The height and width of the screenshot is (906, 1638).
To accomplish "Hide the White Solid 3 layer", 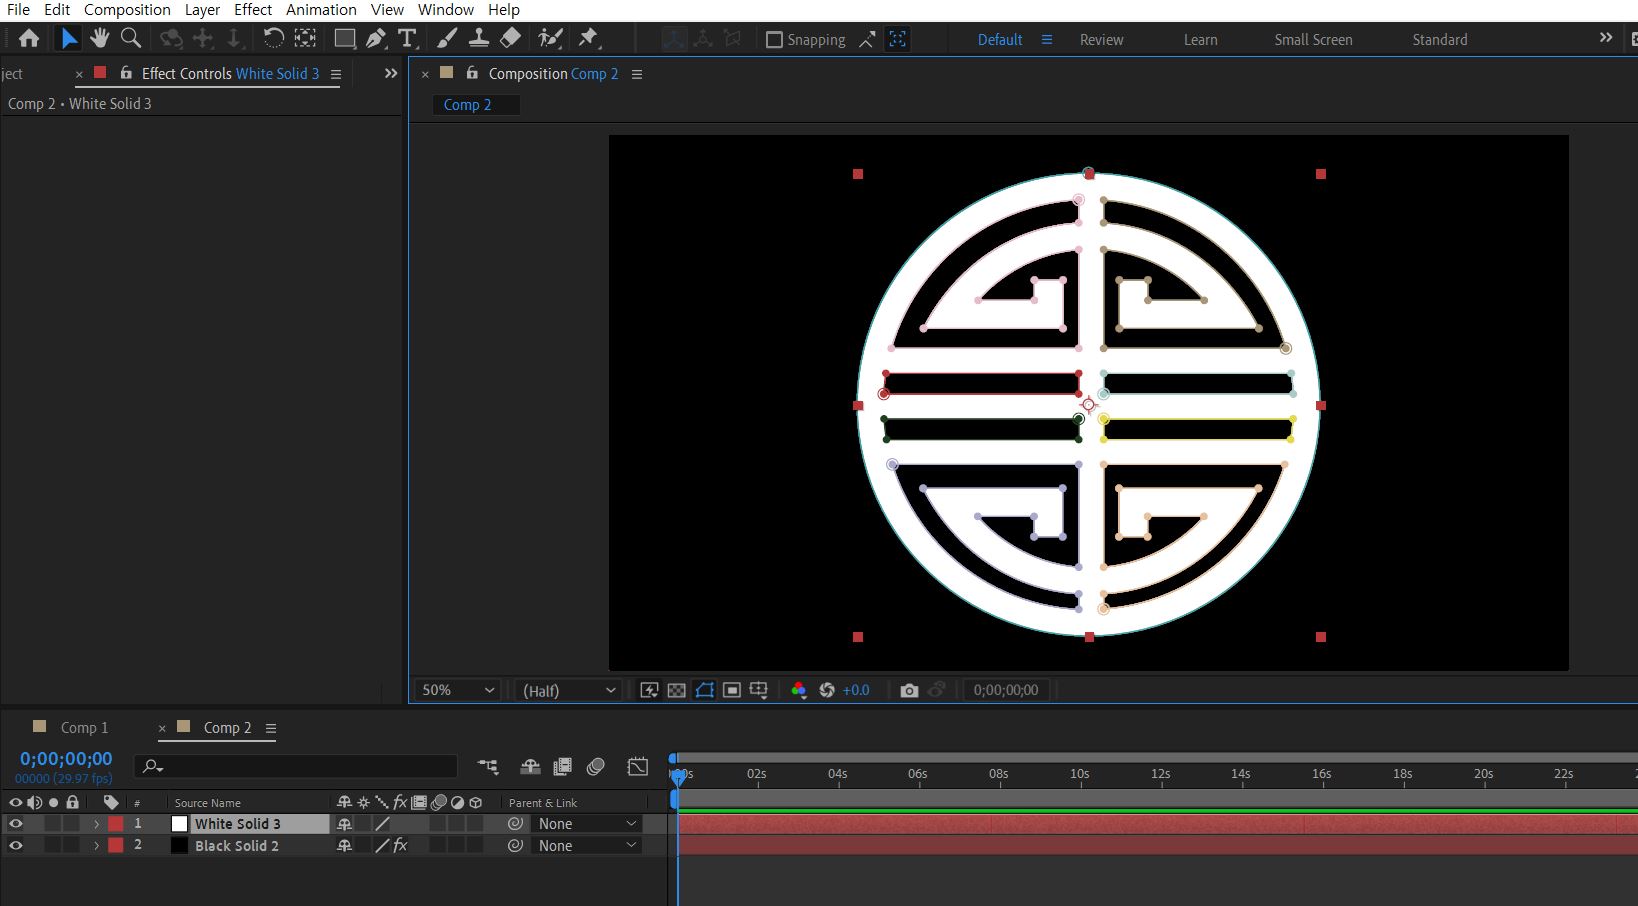I will (15, 824).
